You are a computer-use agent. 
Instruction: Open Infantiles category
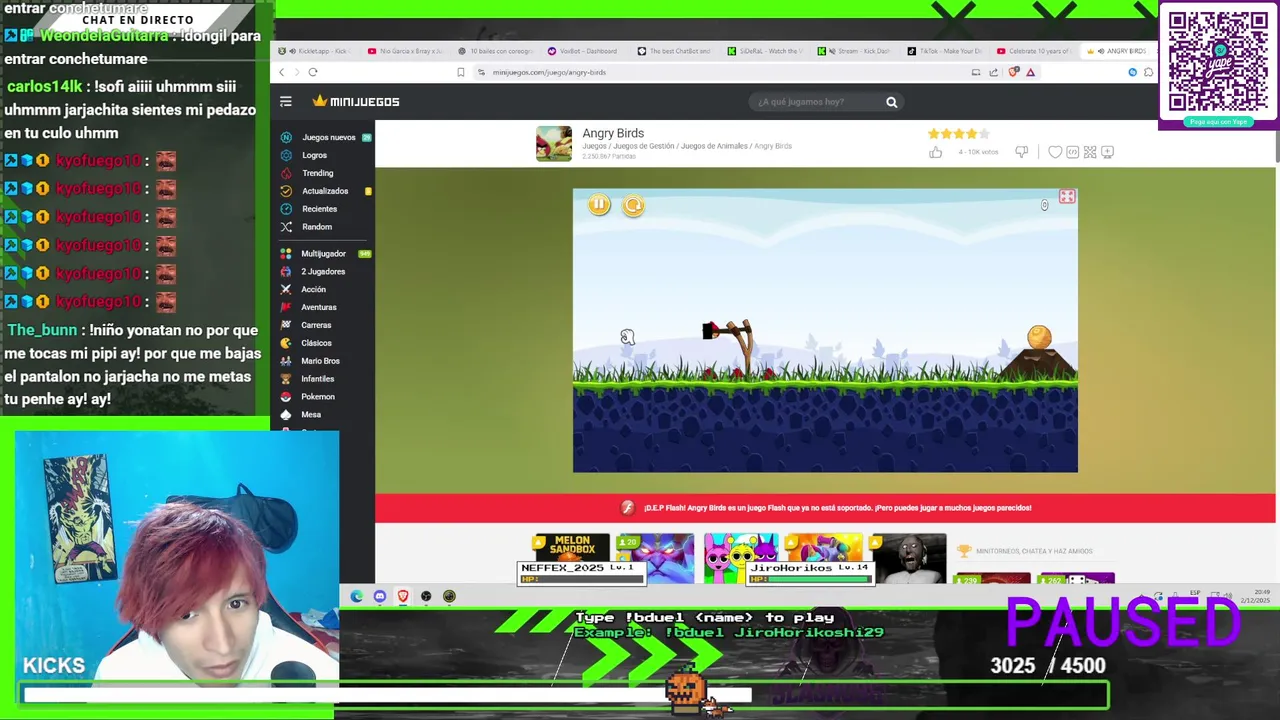pos(318,379)
